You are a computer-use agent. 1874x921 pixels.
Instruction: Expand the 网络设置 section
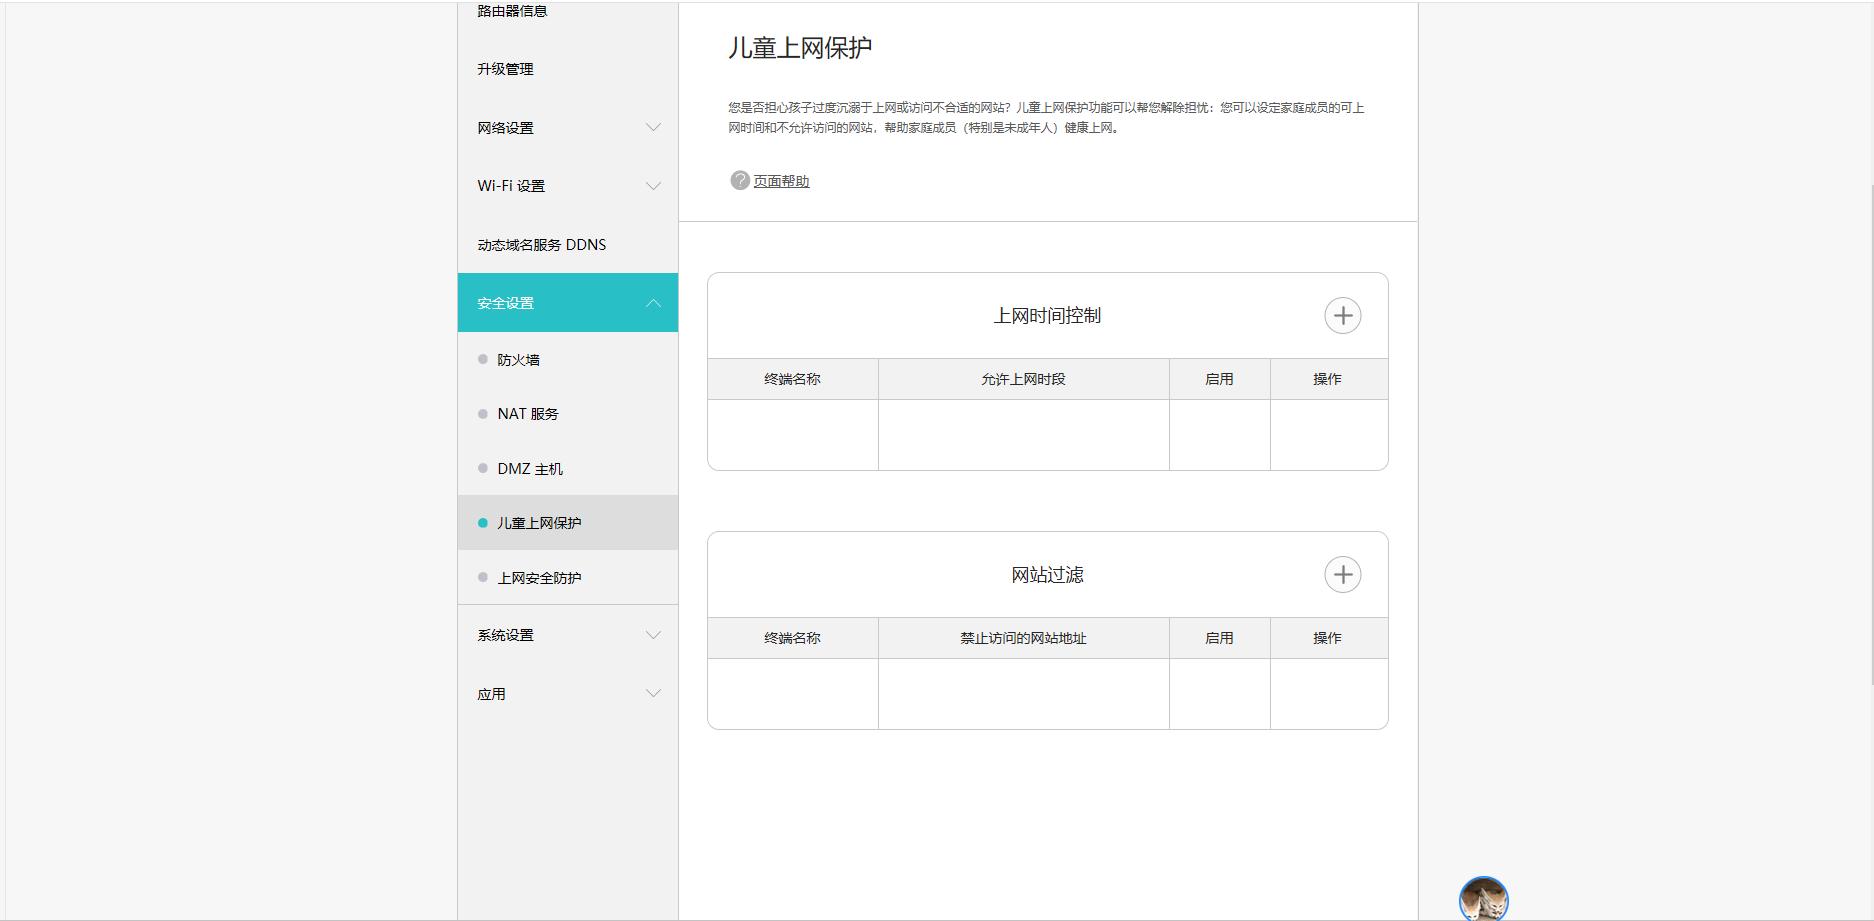point(504,128)
